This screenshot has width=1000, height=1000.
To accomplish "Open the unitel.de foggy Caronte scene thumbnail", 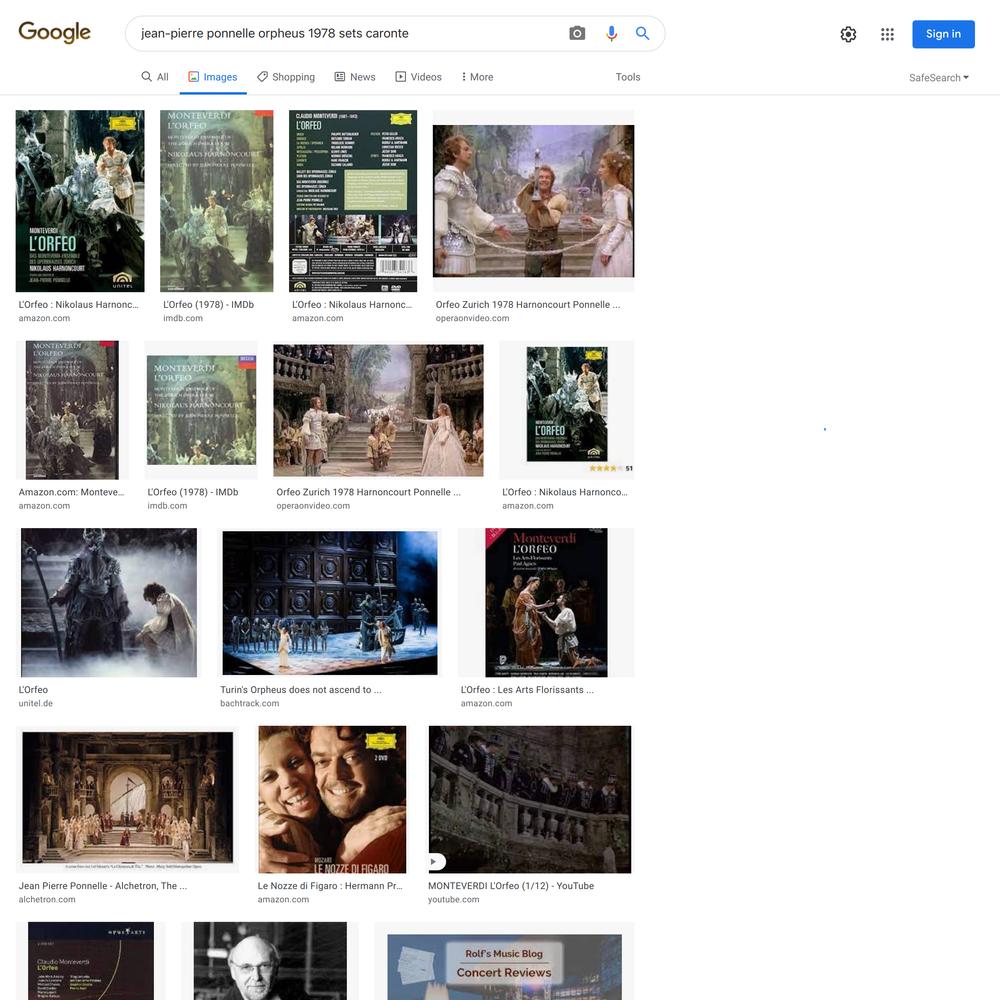I will pos(109,602).
